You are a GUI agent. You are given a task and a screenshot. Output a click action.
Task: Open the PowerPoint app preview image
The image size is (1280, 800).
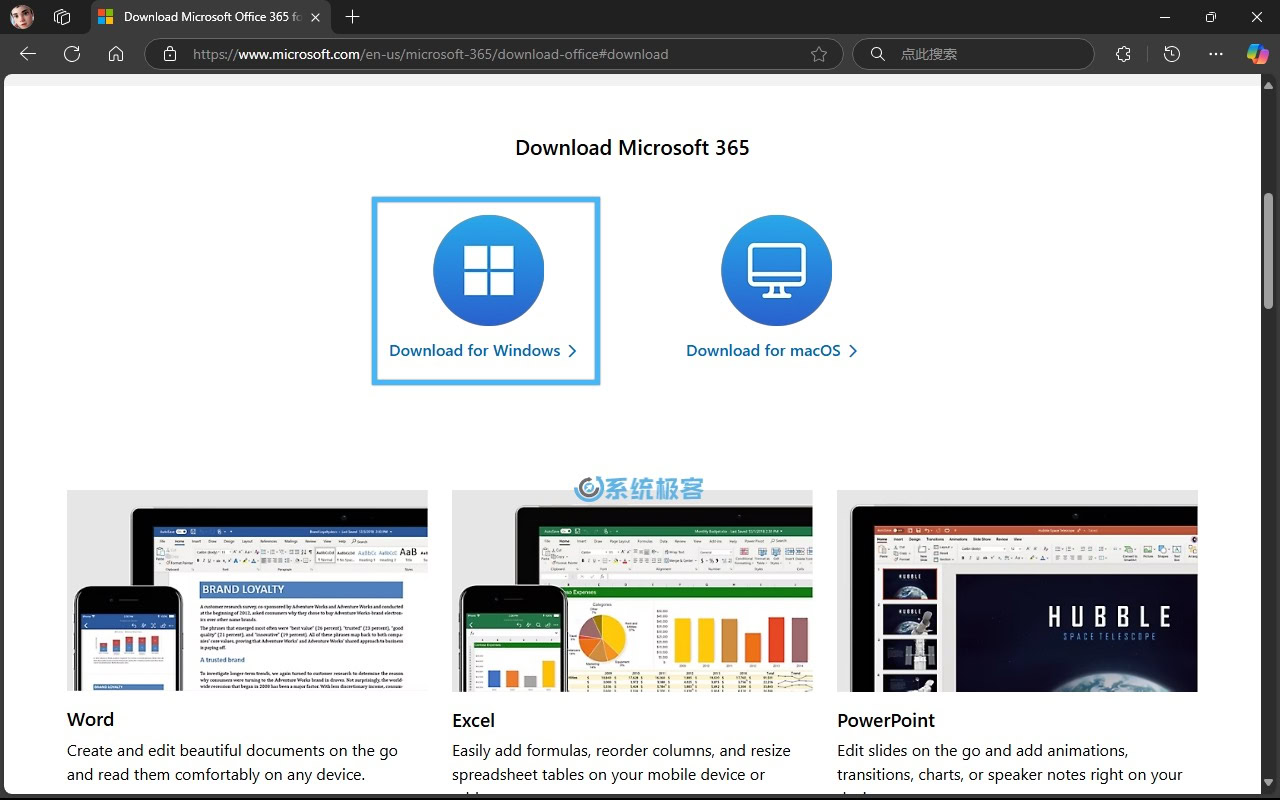point(1017,590)
